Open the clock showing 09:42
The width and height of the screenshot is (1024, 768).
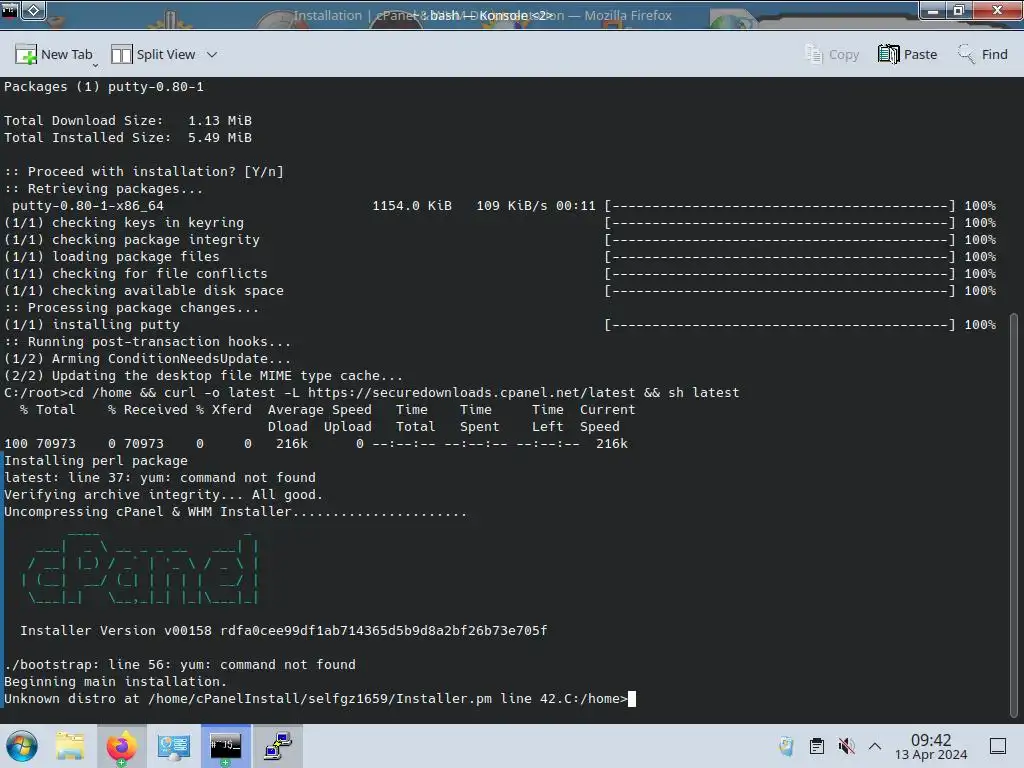(931, 746)
